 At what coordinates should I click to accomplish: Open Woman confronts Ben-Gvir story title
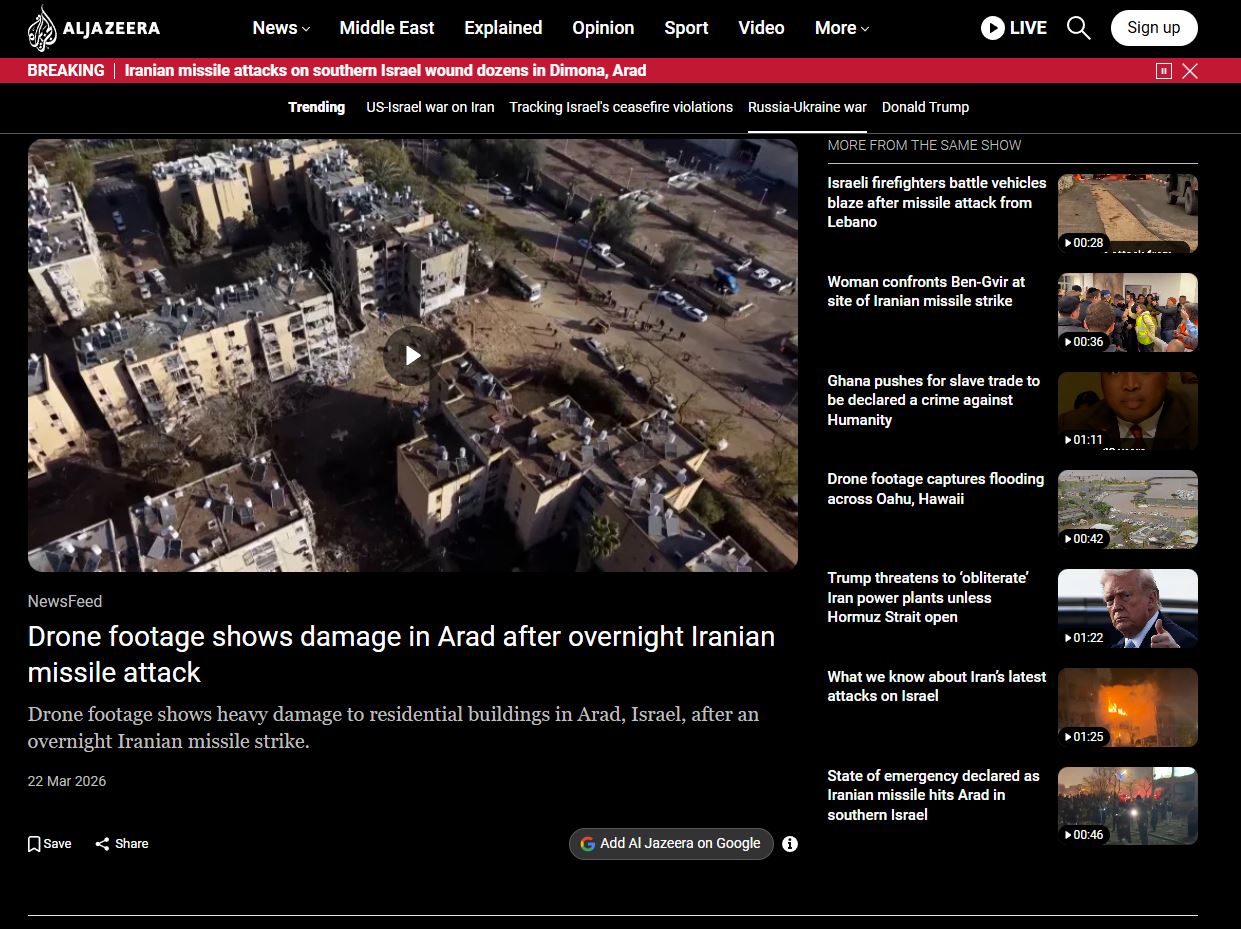point(926,291)
